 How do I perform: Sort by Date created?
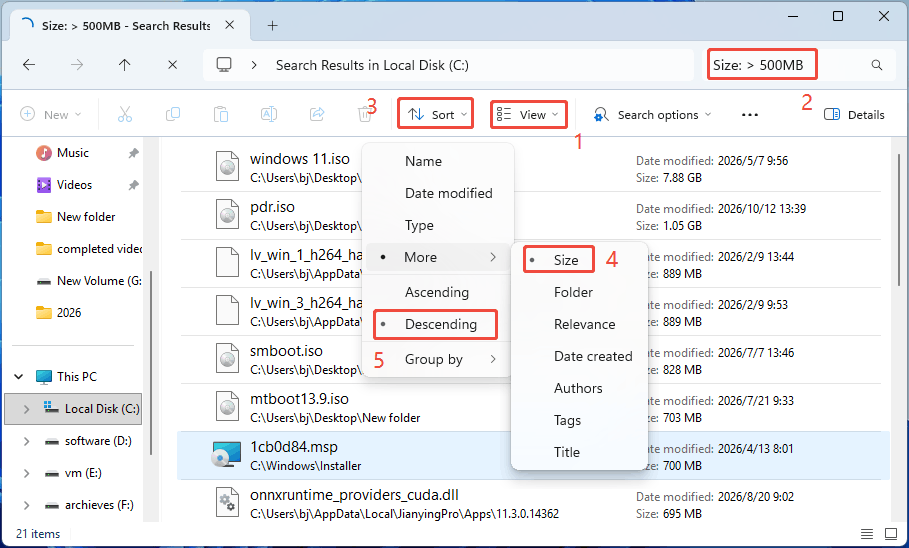pyautogui.click(x=579, y=356)
